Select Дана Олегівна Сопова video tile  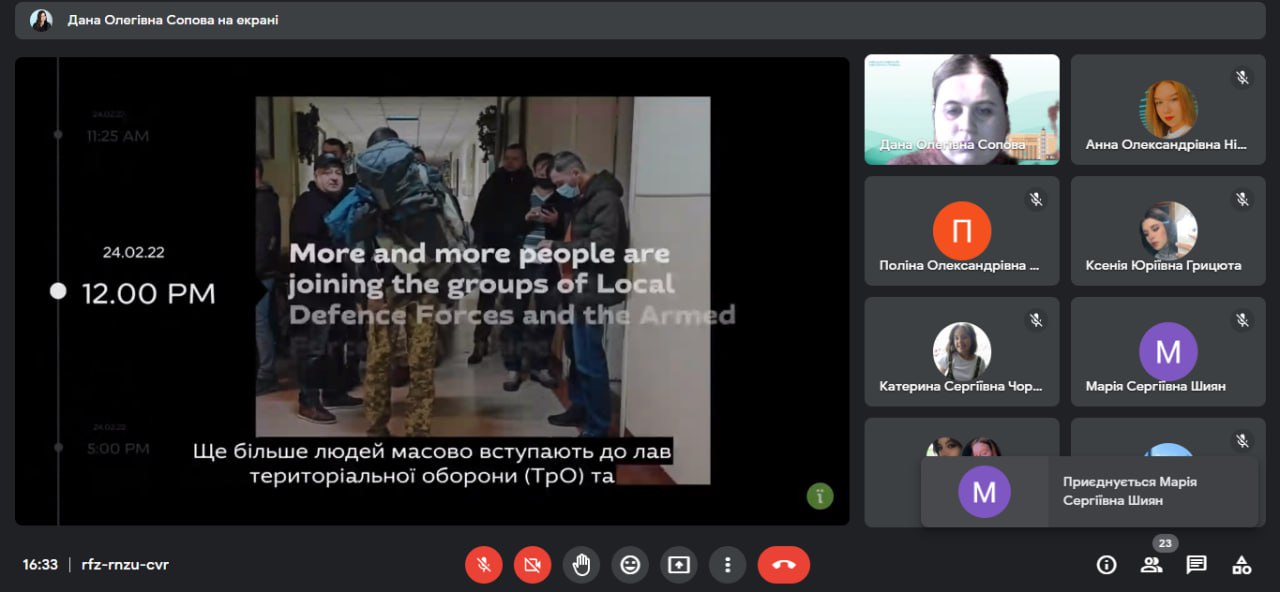pos(962,109)
